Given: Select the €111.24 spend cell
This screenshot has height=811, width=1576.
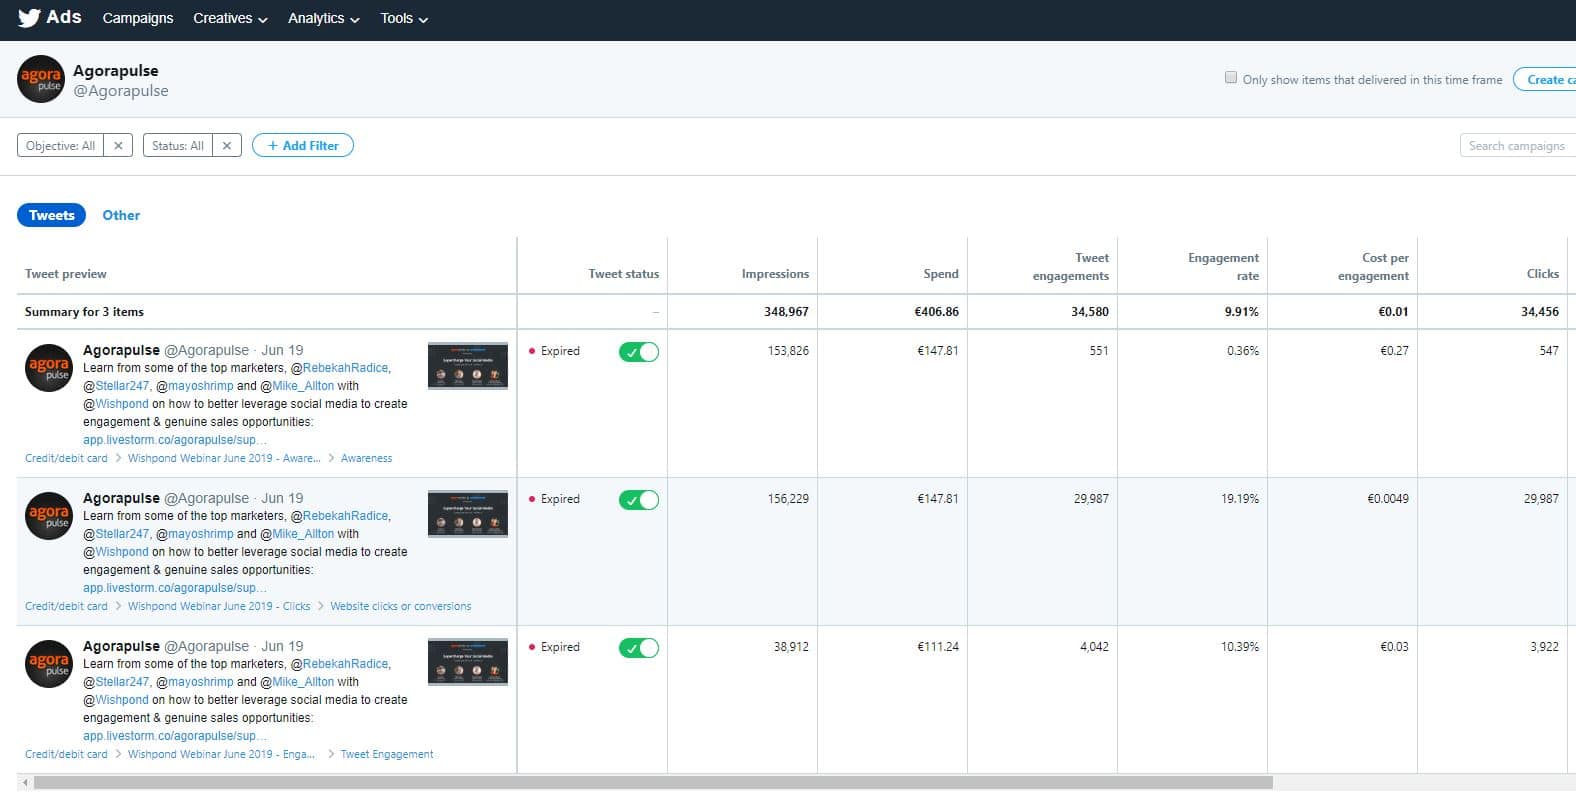Looking at the screenshot, I should 938,646.
